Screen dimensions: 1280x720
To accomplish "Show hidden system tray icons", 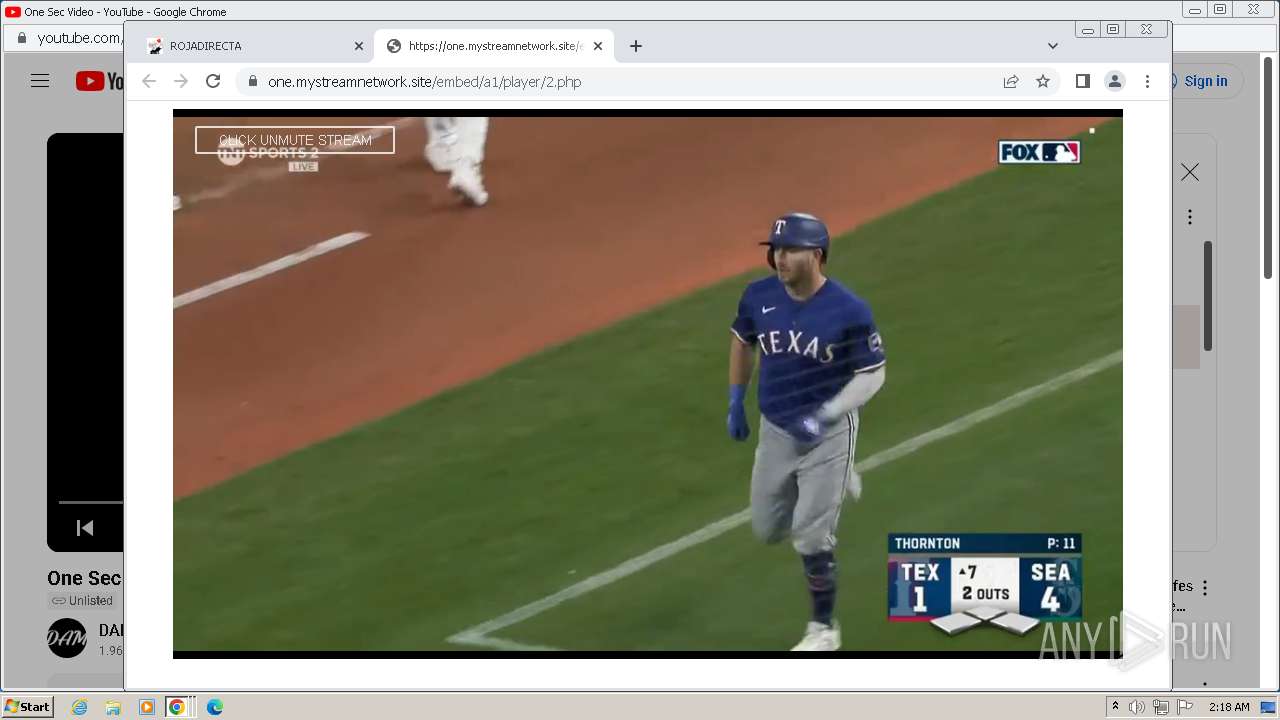I will click(1115, 707).
